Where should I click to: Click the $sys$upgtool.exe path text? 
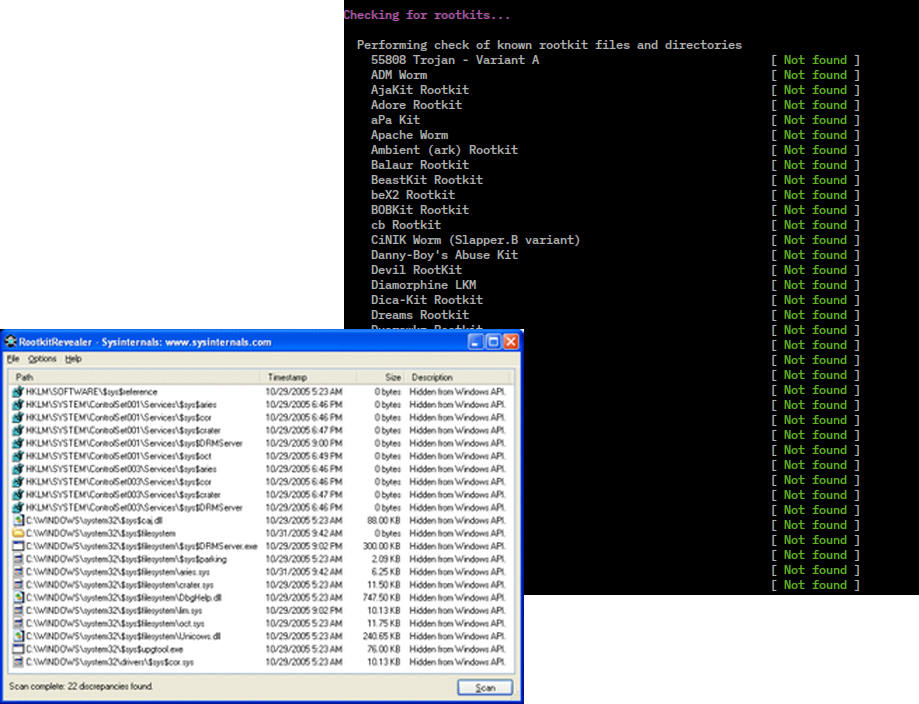coord(104,649)
